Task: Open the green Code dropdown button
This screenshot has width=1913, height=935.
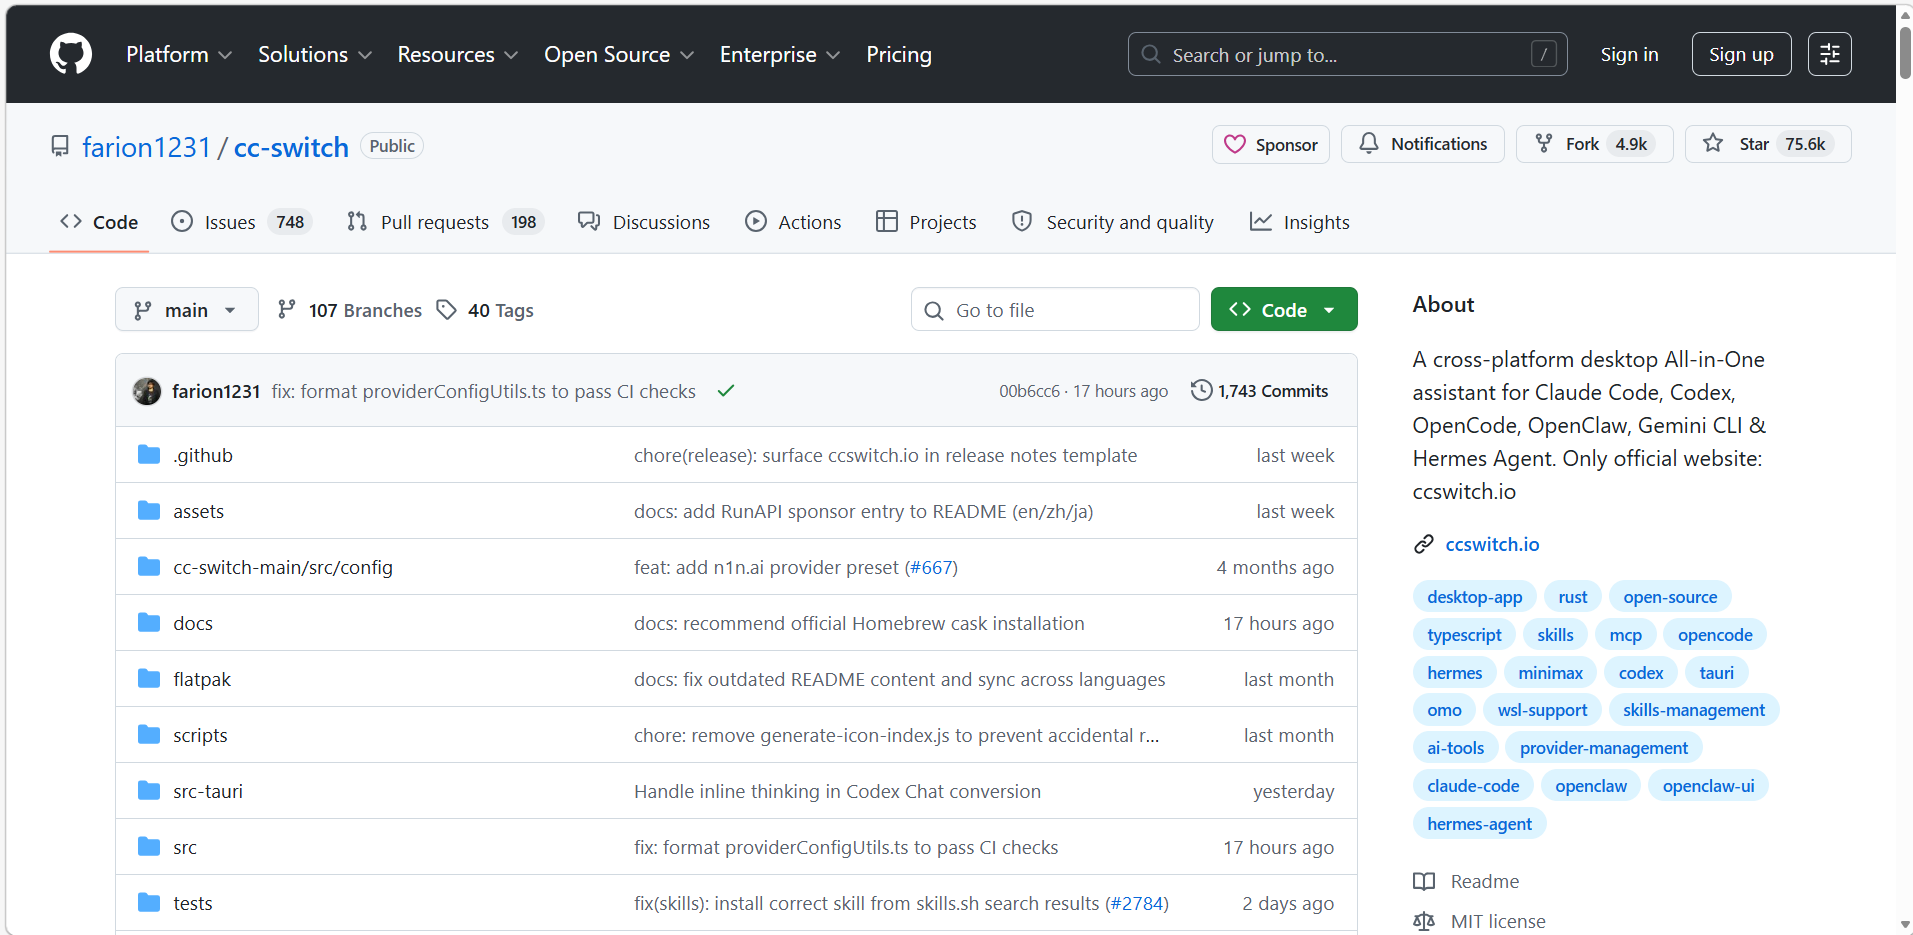Action: (x=1284, y=310)
